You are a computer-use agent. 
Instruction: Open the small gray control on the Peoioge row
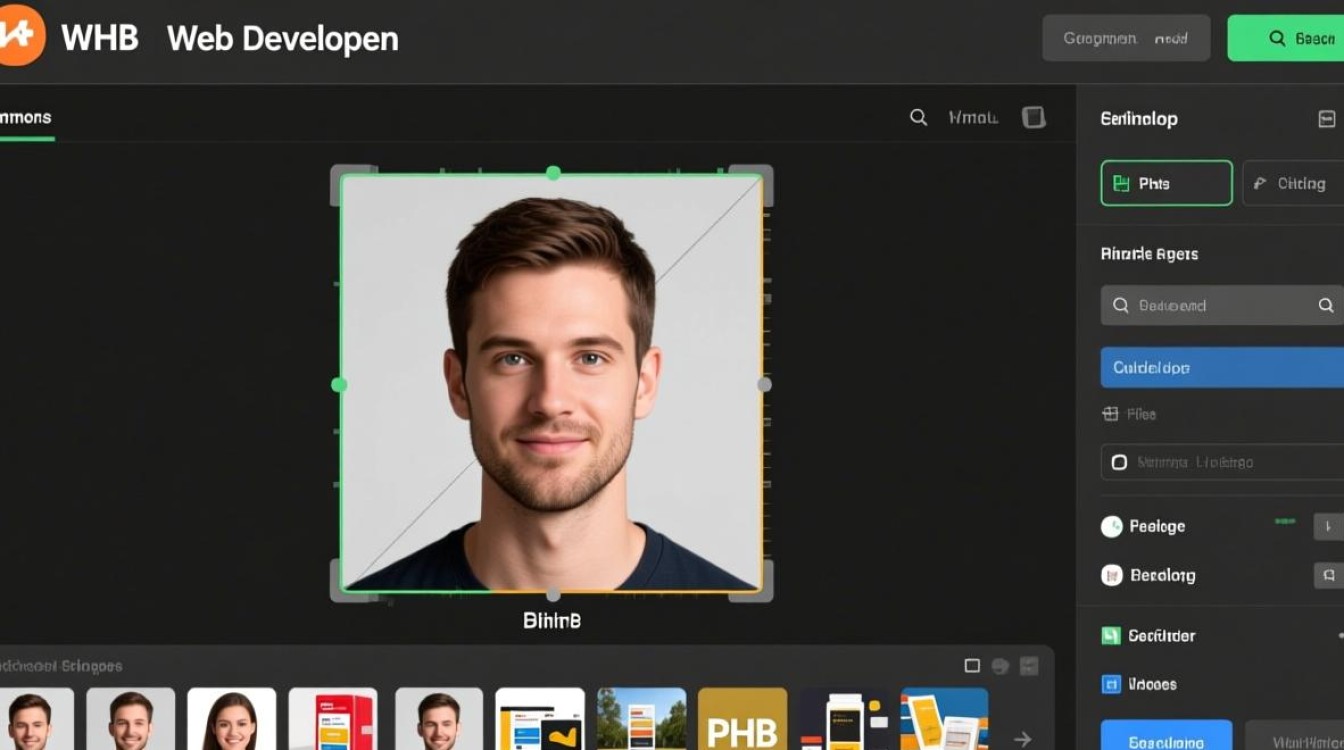click(x=1328, y=526)
